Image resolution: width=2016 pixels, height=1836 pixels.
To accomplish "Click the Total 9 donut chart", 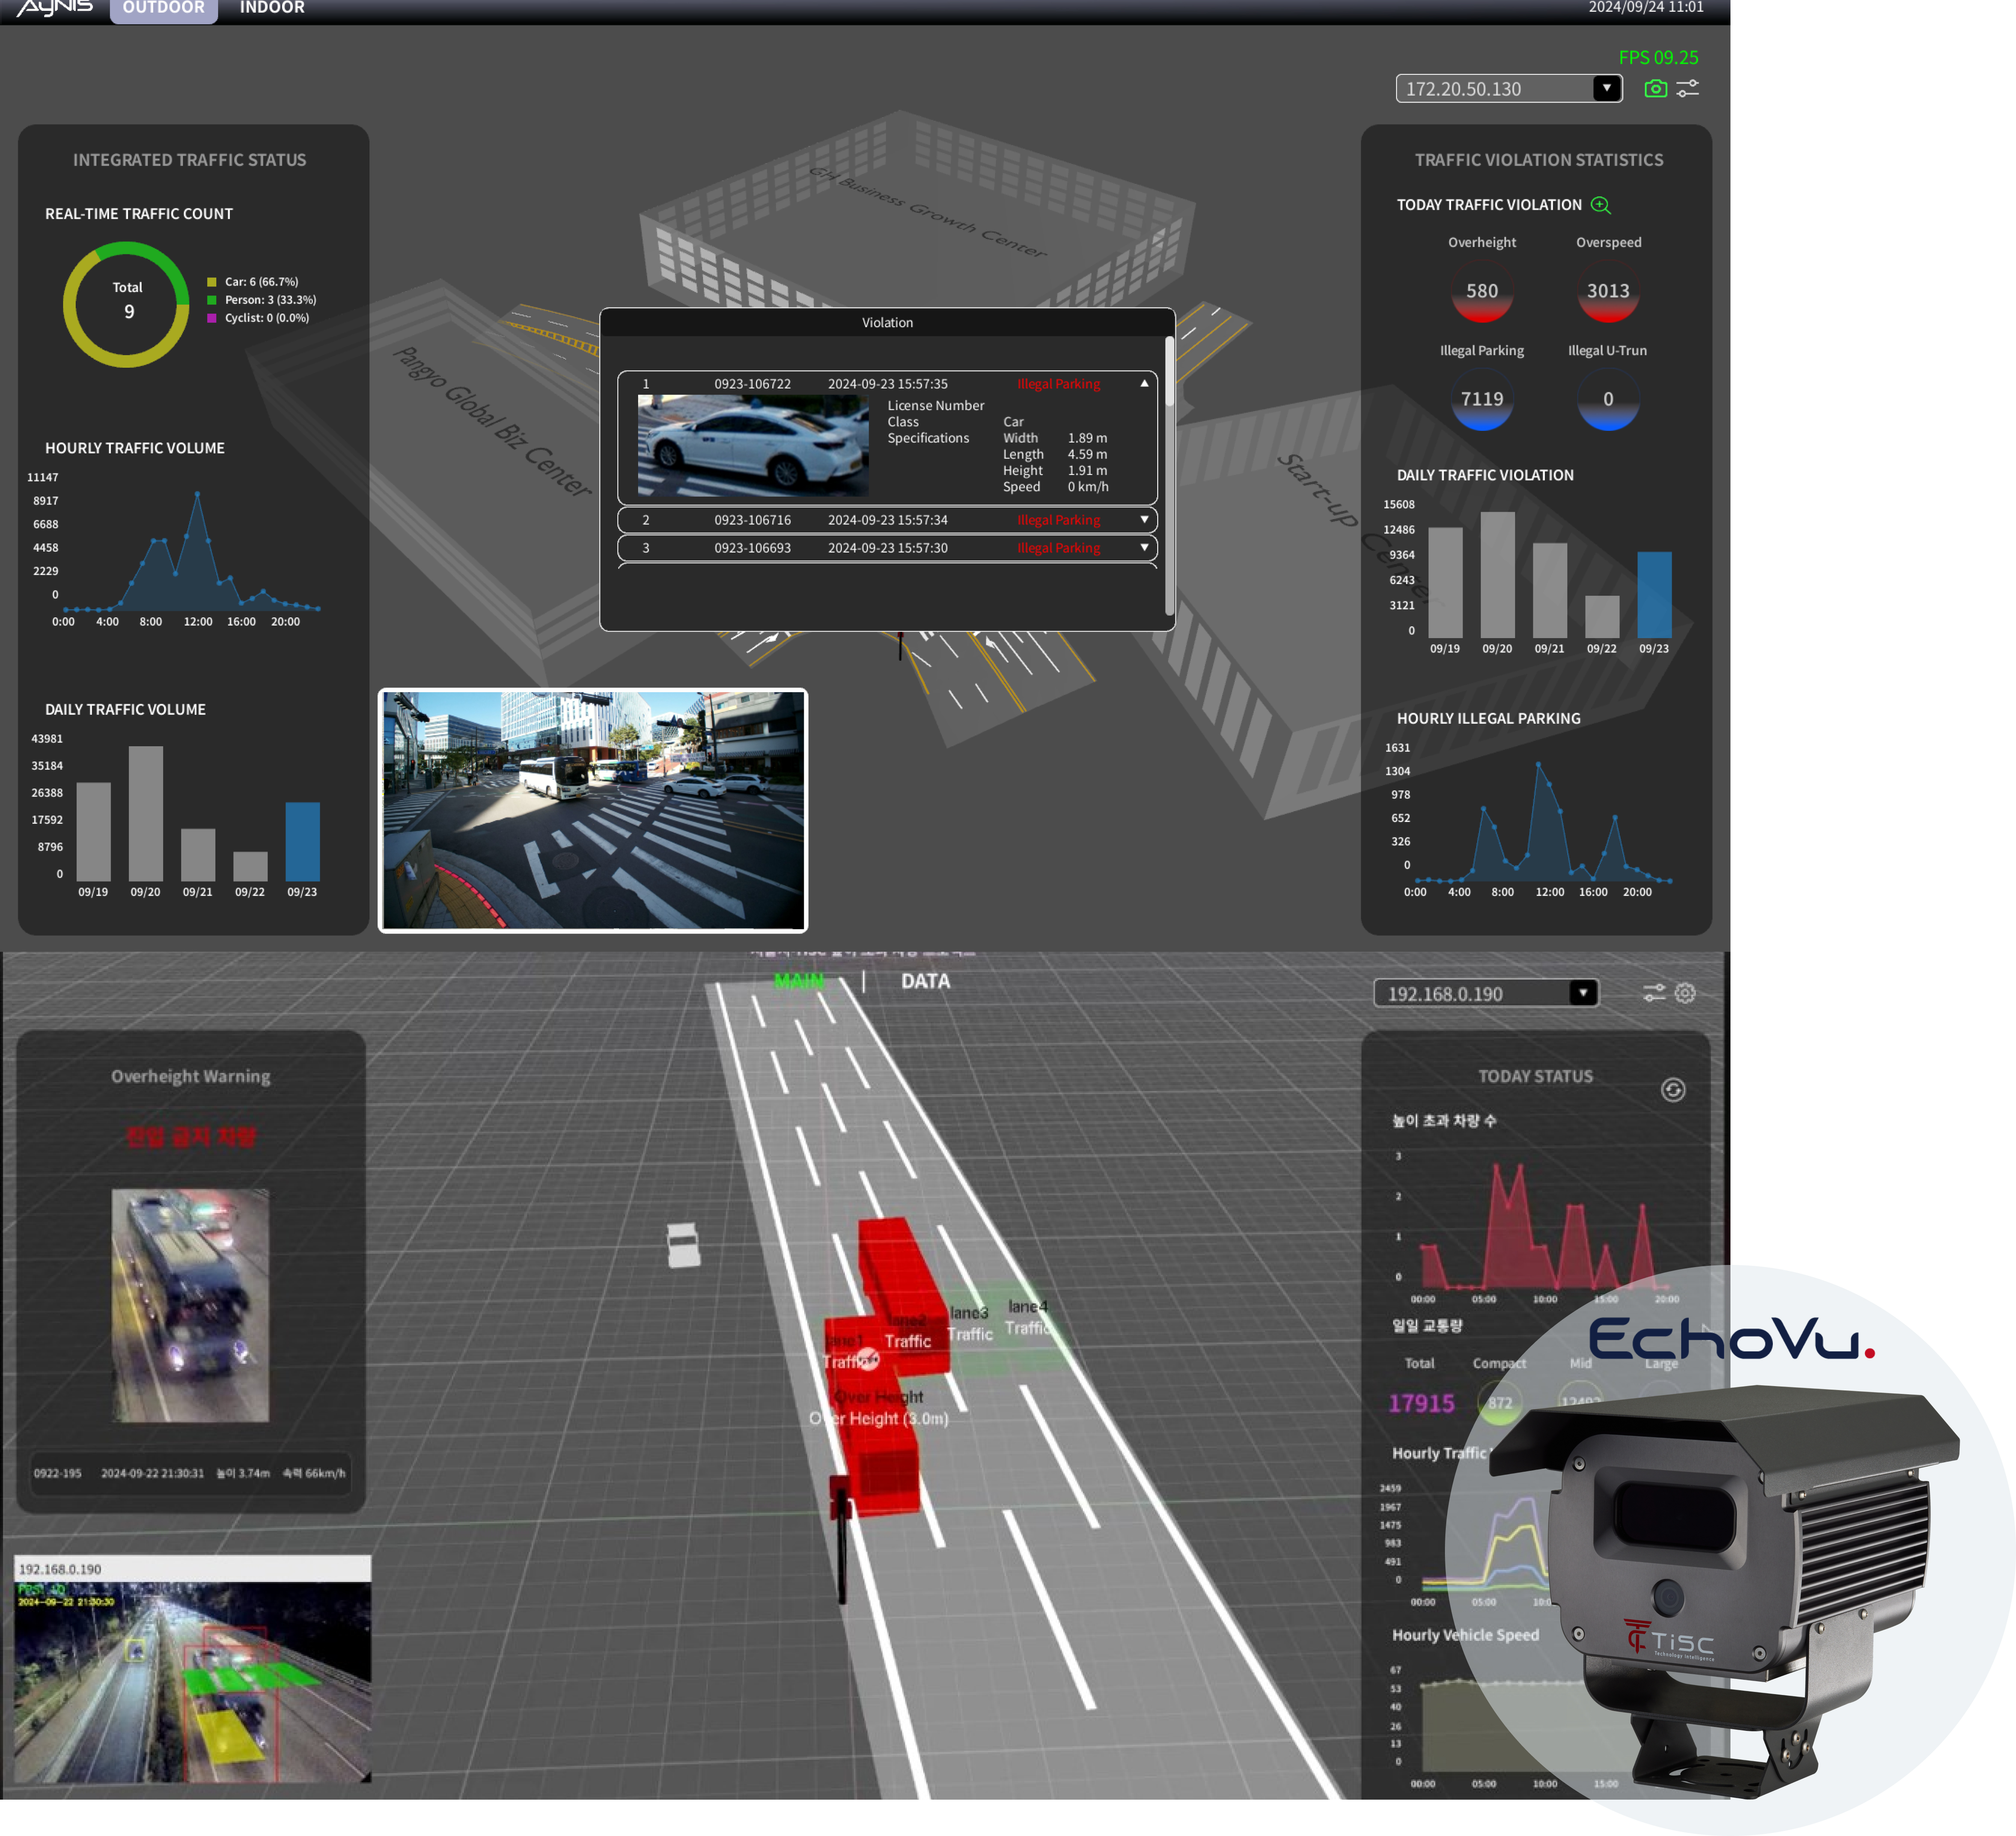I will 126,304.
